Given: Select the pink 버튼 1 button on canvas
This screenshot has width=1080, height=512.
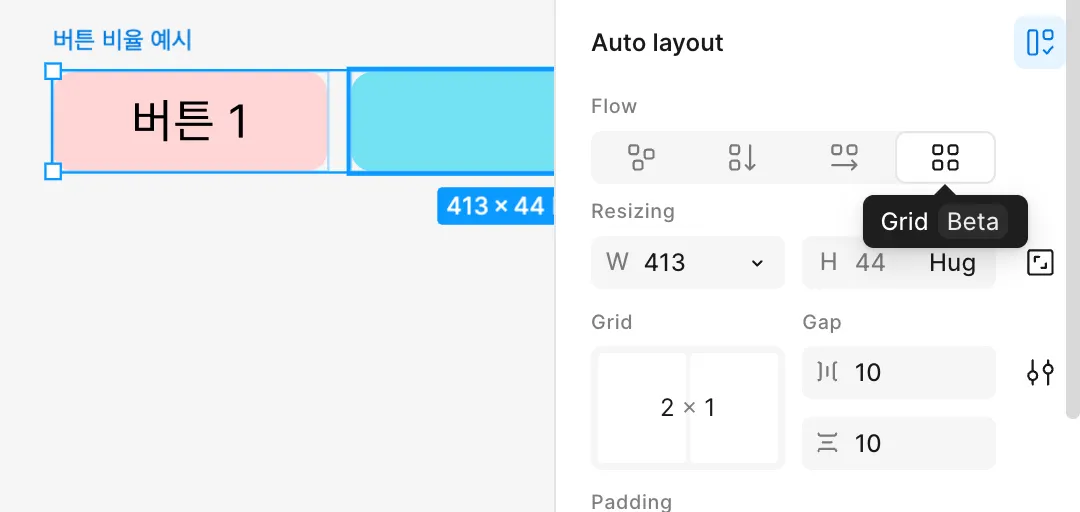Looking at the screenshot, I should [190, 120].
